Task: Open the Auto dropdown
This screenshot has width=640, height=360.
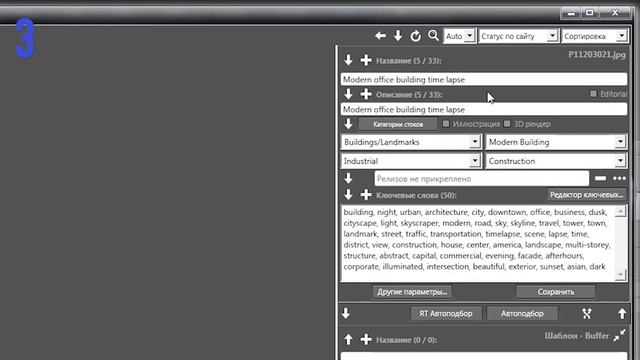Action: click(460, 36)
